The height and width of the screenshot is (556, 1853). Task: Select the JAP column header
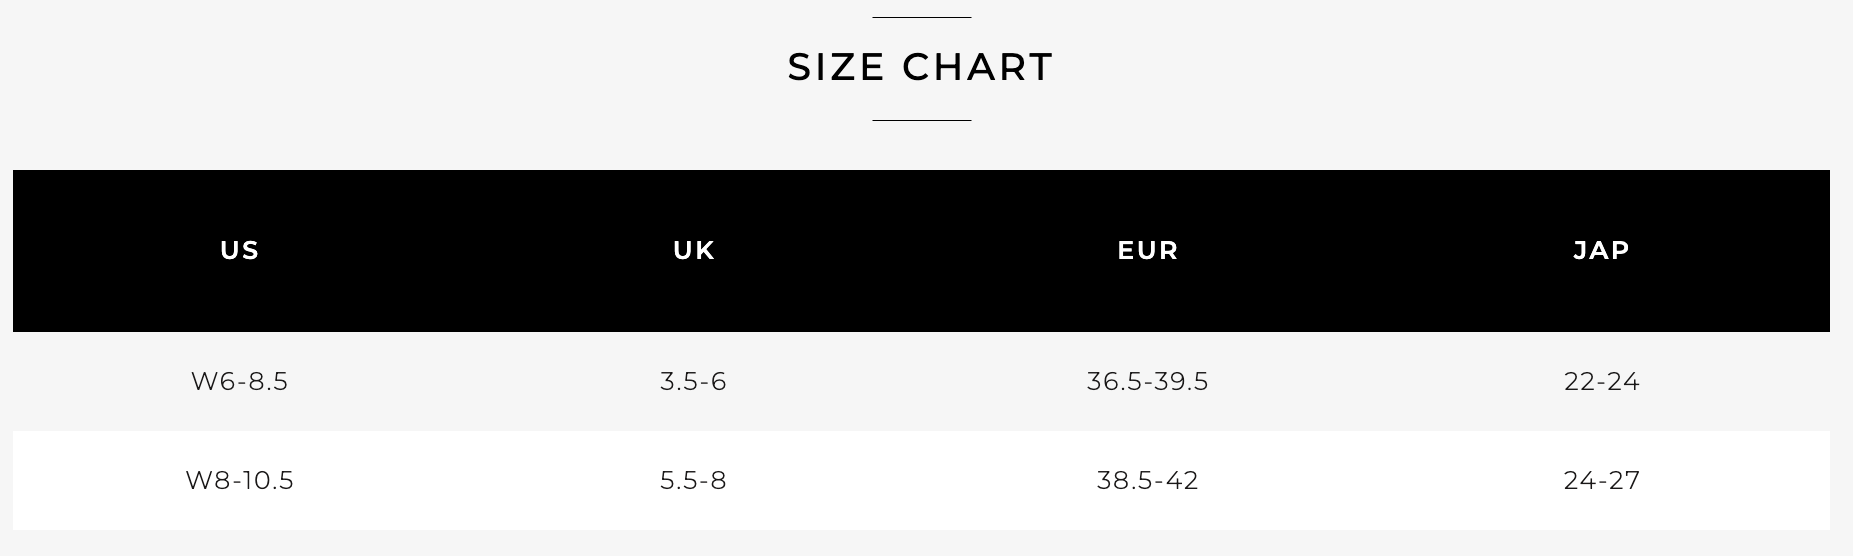pos(1602,250)
